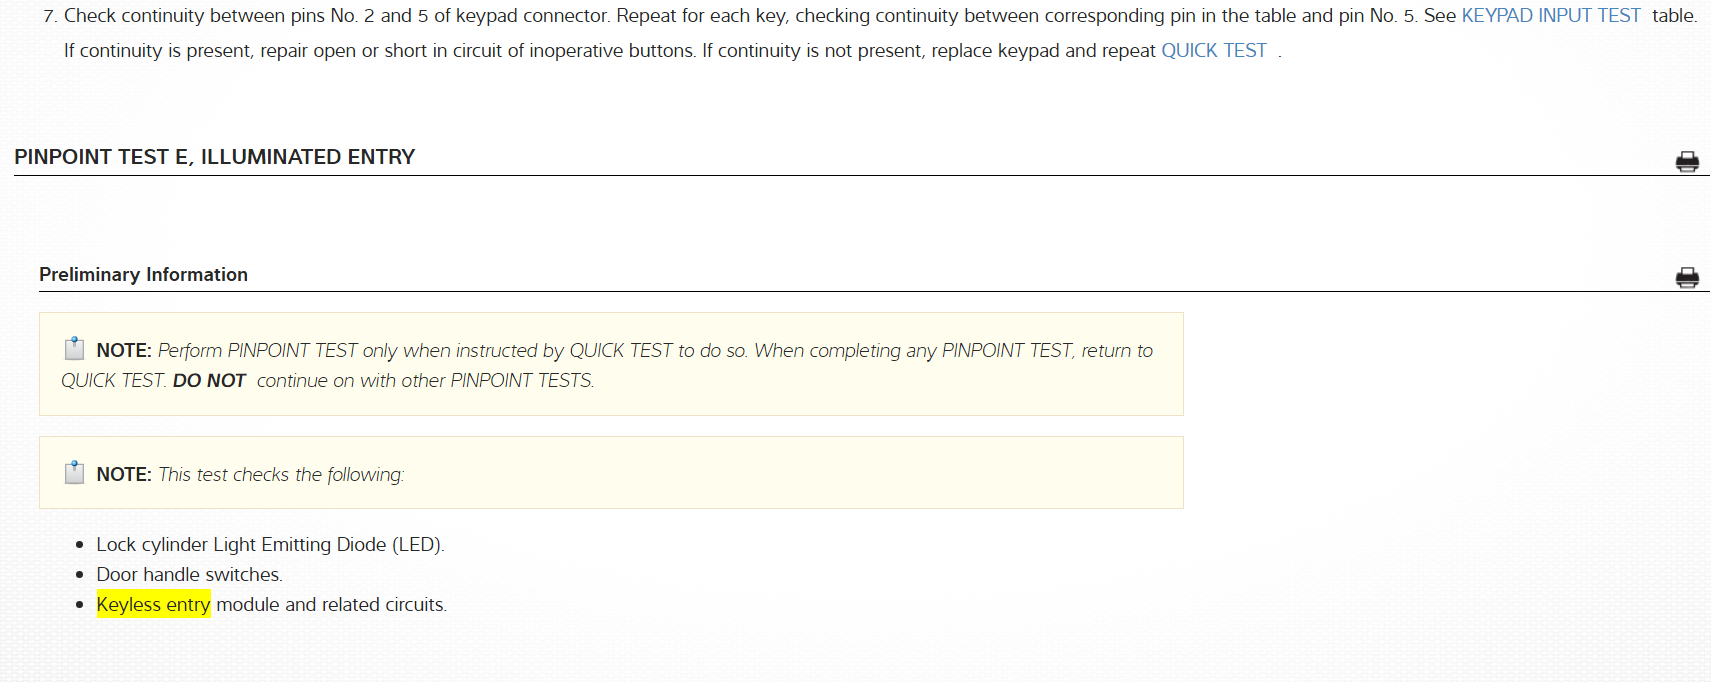Click the 'PINPOINT TEST E, ILLUMINATED ENTRY' heading
Image resolution: width=1711 pixels, height=682 pixels.
(x=214, y=157)
